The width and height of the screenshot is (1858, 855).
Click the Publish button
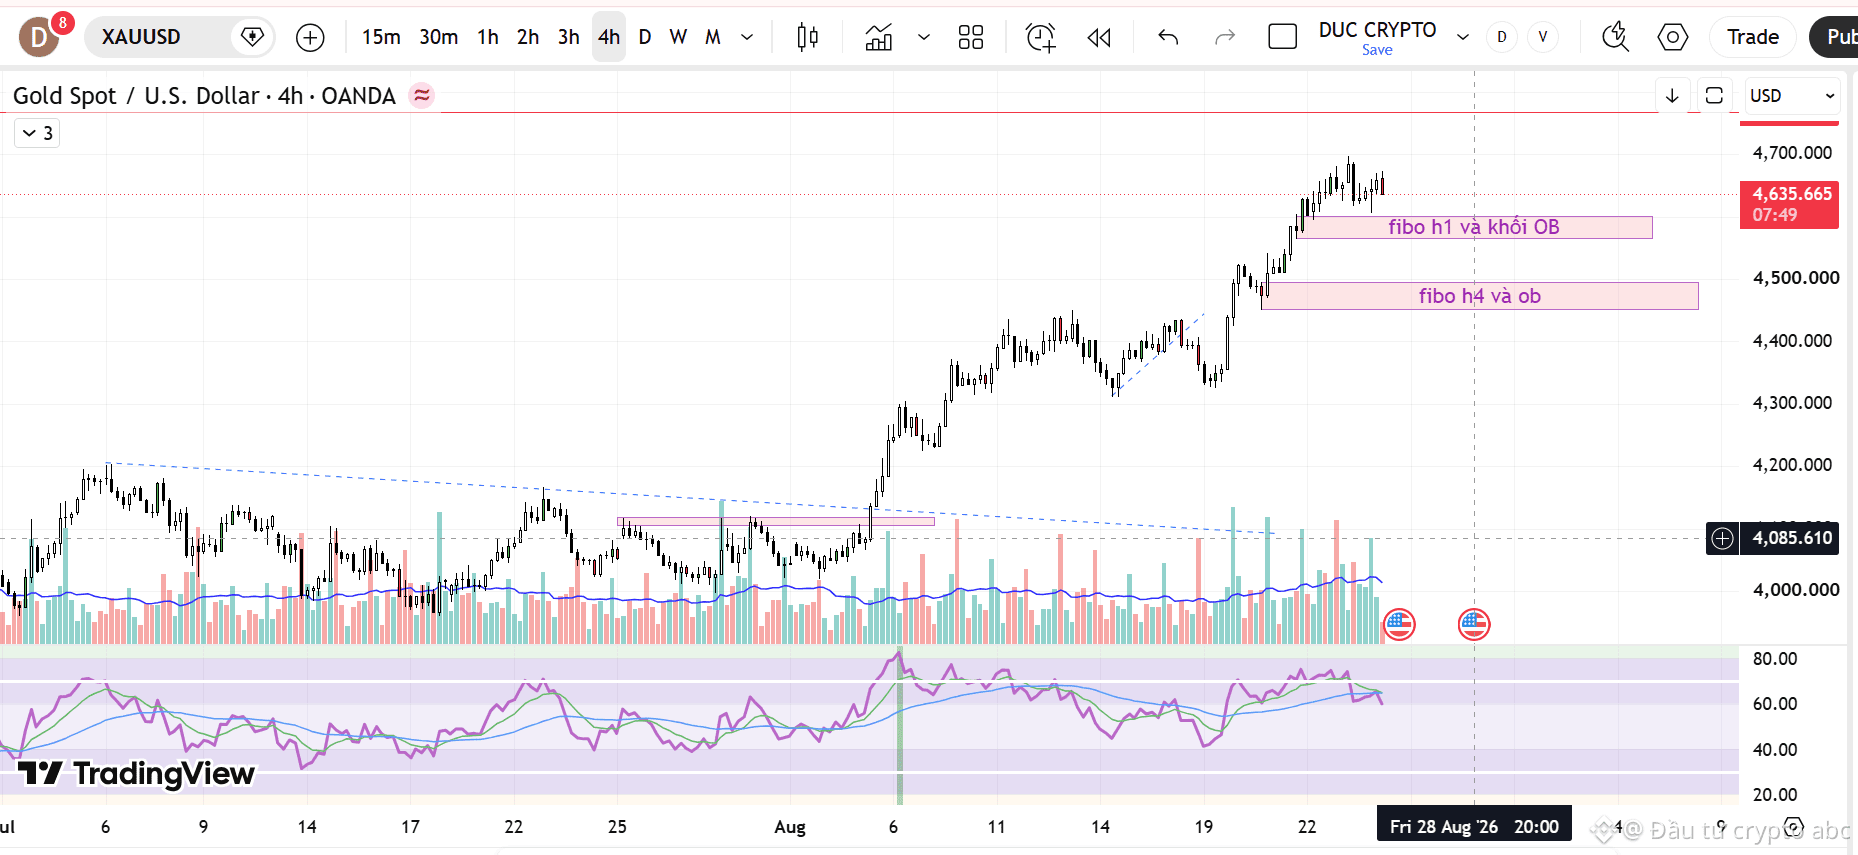pyautogui.click(x=1834, y=37)
